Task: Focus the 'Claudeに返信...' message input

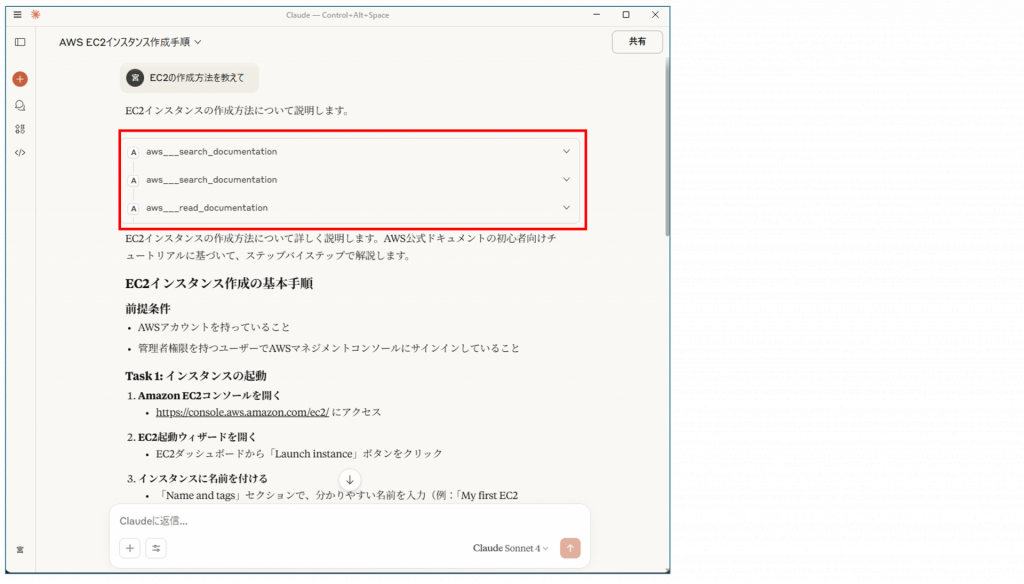Action: click(340, 521)
